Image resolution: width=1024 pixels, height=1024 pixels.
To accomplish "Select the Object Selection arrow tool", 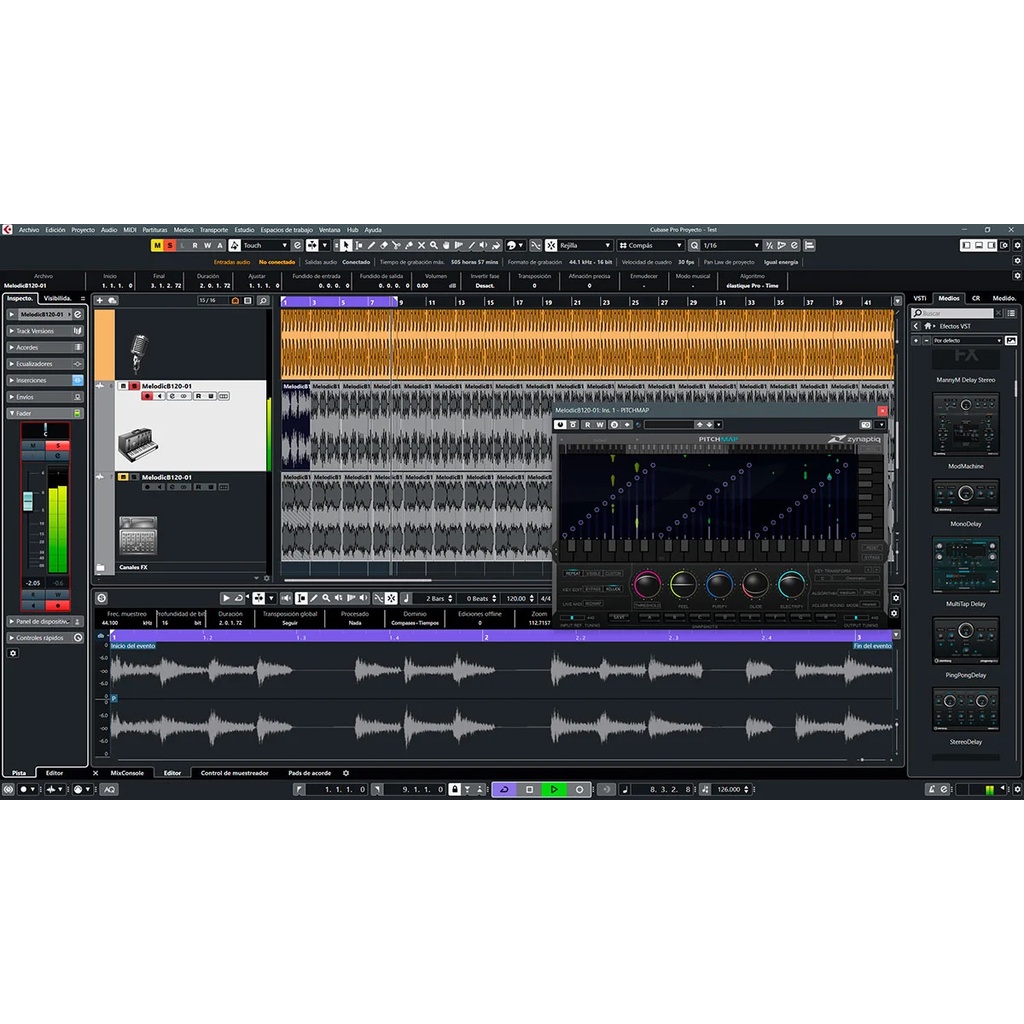I will pyautogui.click(x=345, y=246).
